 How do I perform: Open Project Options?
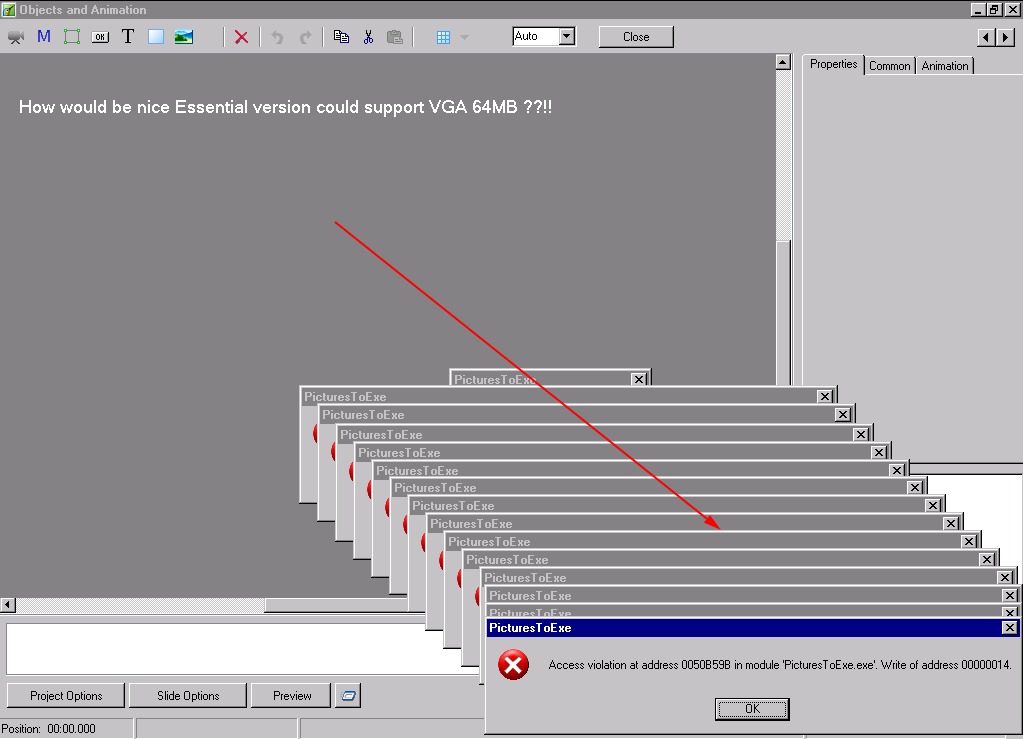(66, 695)
